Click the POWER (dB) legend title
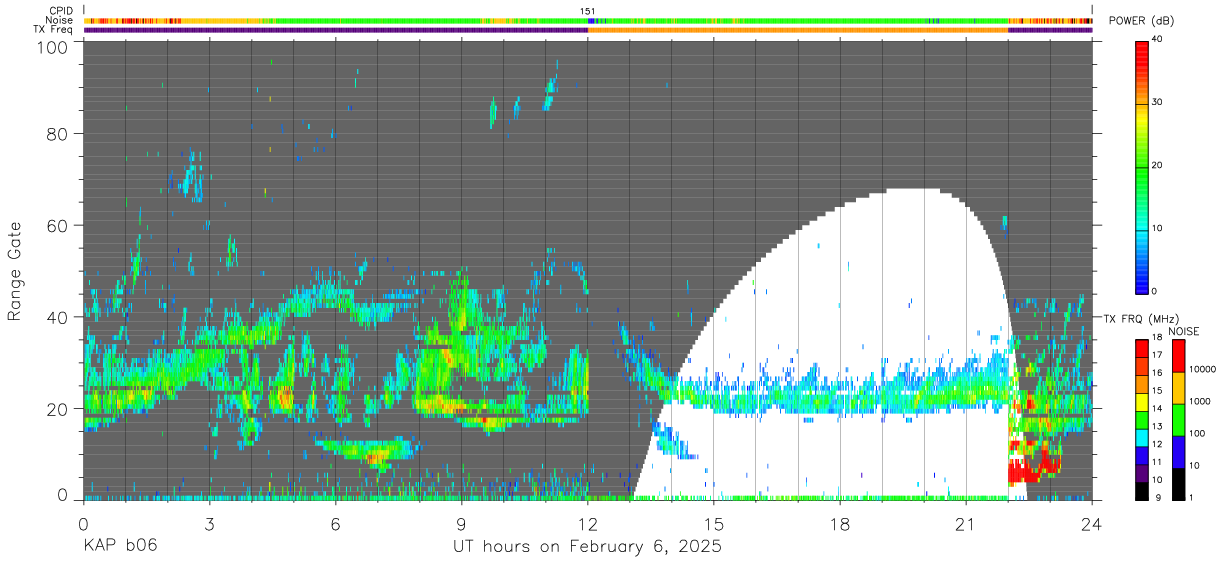1228x567 pixels. tap(1141, 21)
